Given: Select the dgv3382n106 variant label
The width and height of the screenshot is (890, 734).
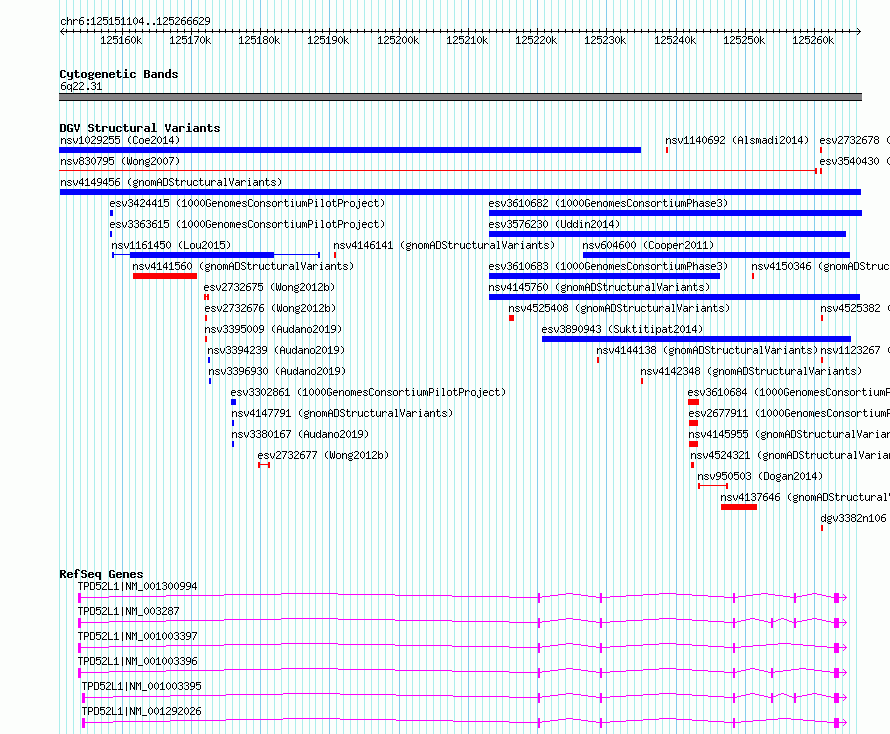Looking at the screenshot, I should (853, 518).
